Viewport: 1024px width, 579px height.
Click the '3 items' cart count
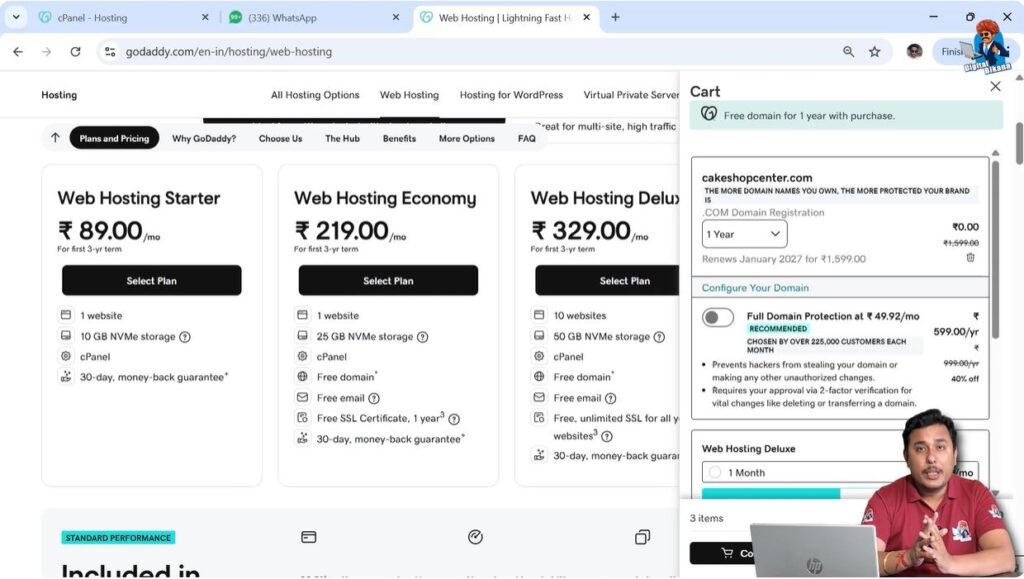point(707,518)
